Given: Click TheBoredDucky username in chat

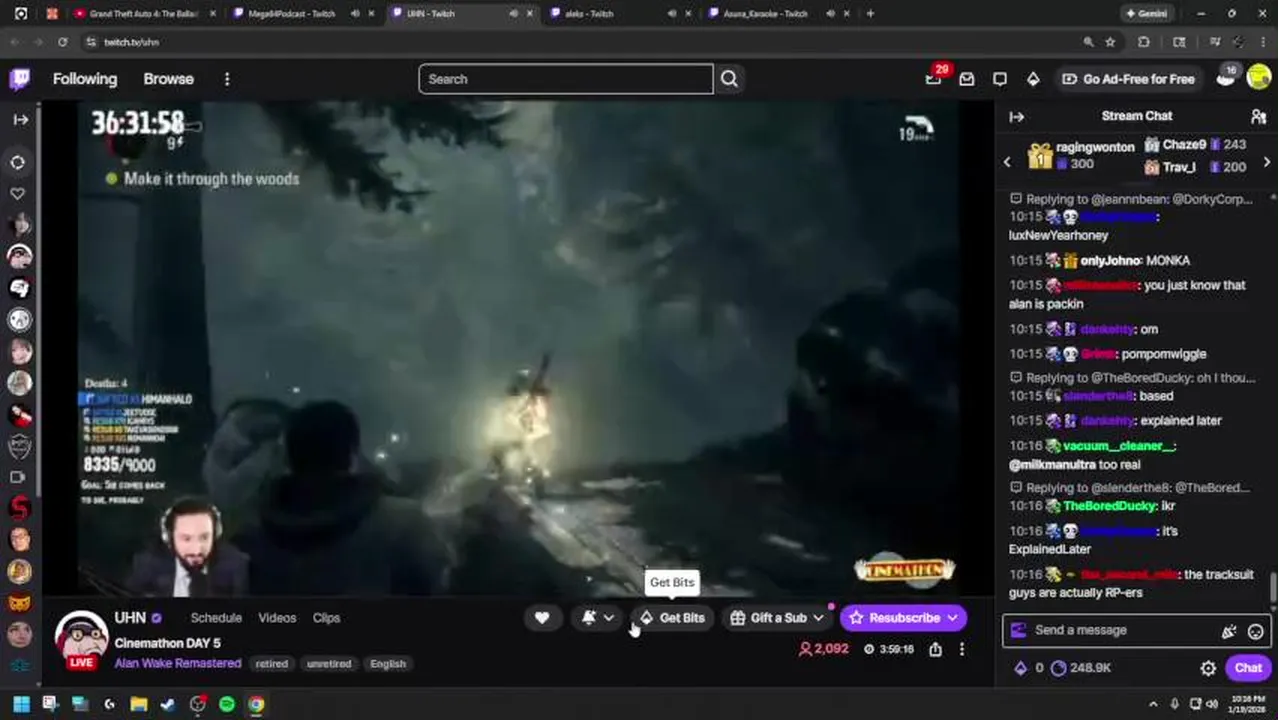Looking at the screenshot, I should click(1109, 506).
